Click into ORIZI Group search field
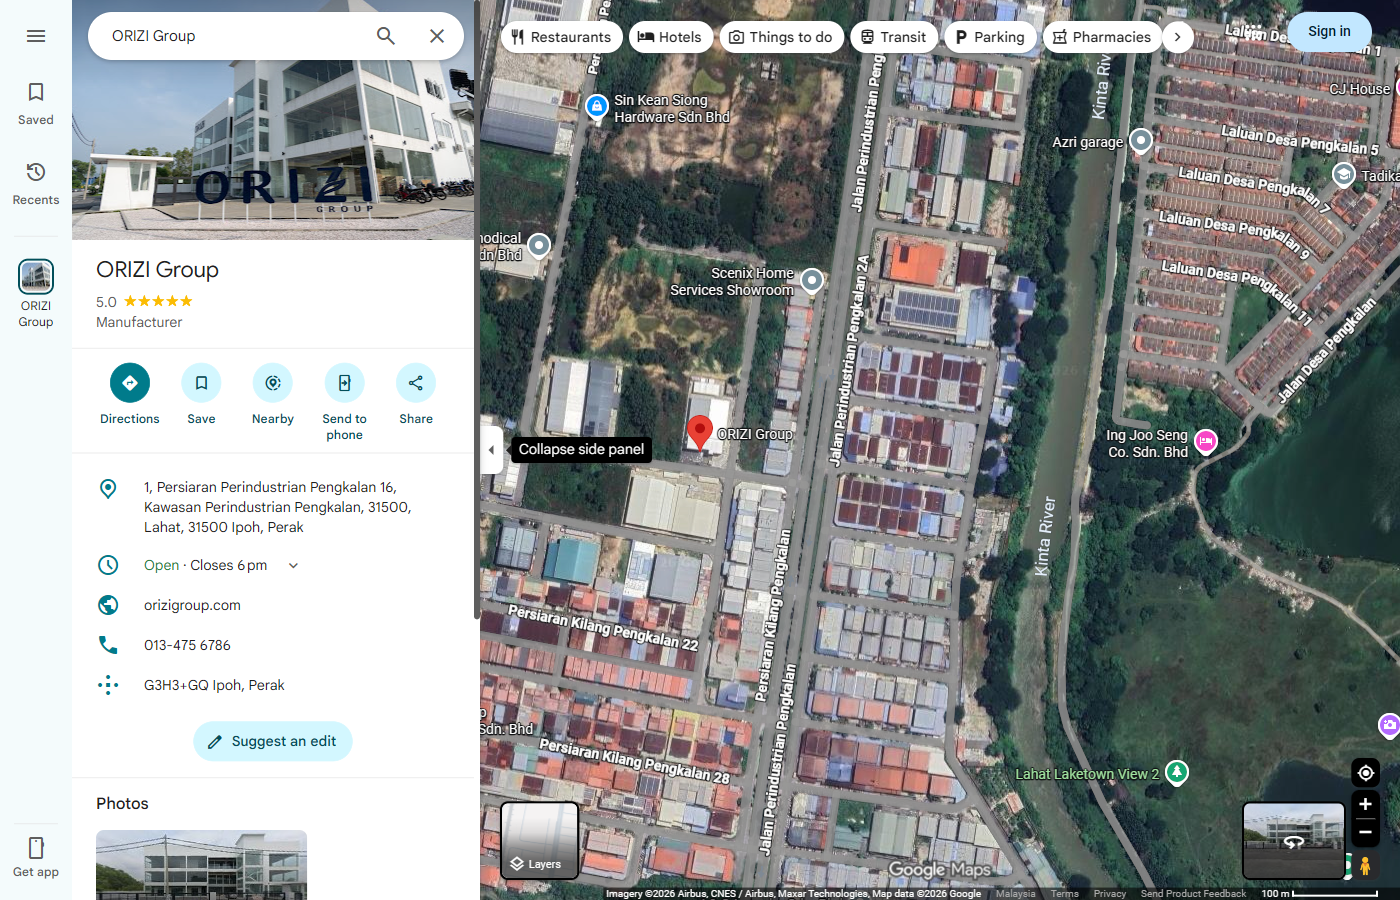 [232, 36]
